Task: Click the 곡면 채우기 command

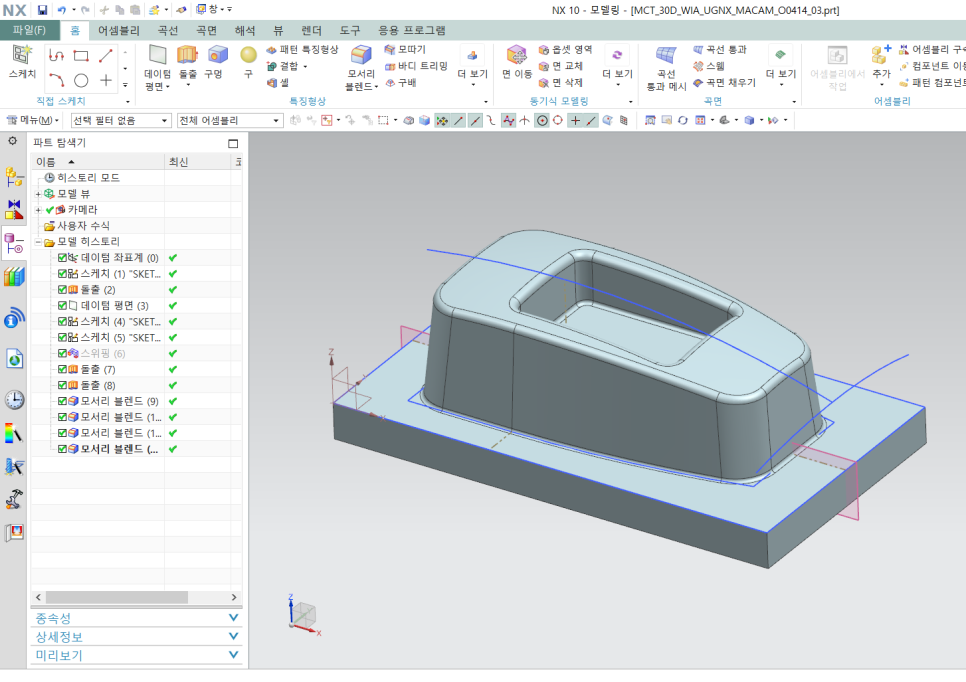Action: pyautogui.click(x=724, y=83)
